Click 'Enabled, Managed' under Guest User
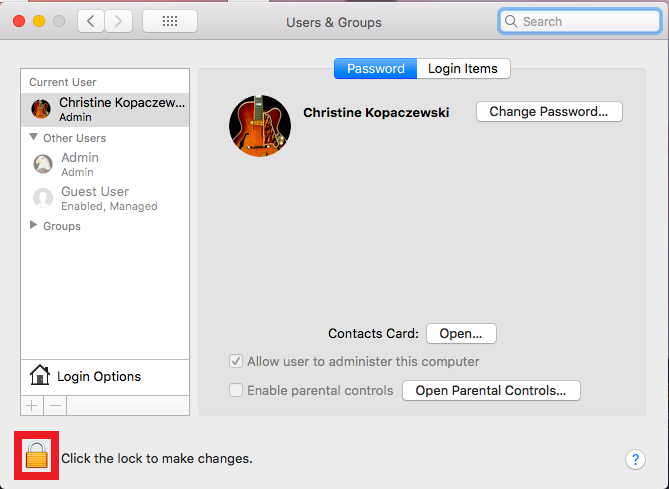This screenshot has width=669, height=489. (x=109, y=206)
